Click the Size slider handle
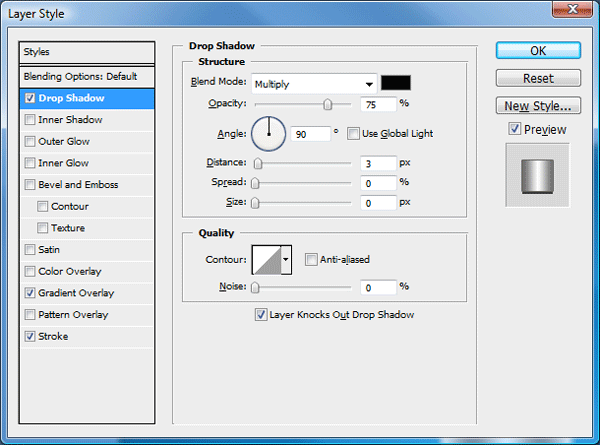 pos(255,203)
